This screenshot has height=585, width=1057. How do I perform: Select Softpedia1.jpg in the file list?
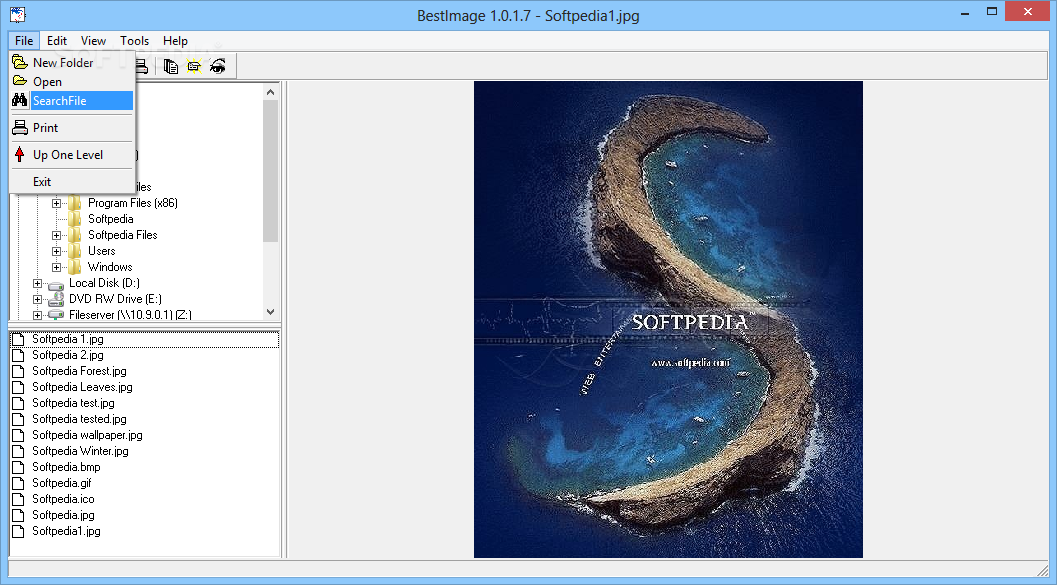(67, 531)
